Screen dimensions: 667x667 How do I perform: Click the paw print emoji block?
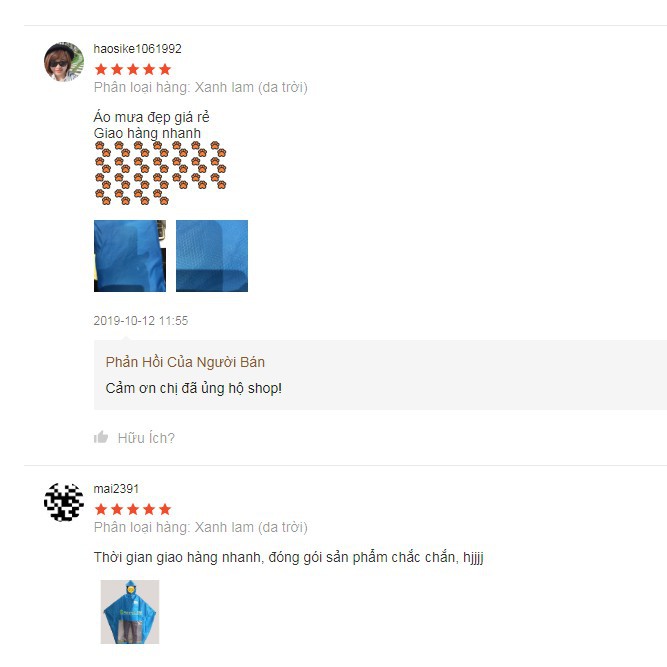point(160,173)
